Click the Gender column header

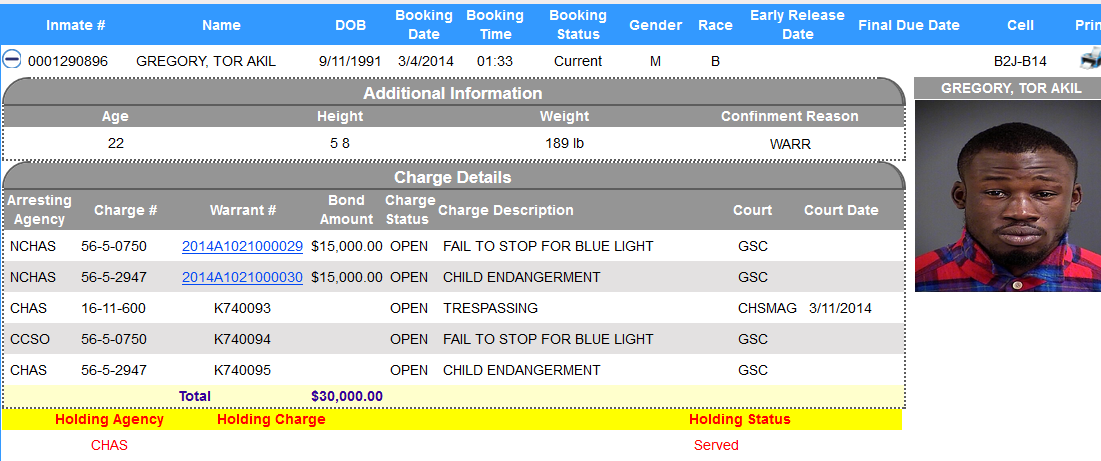[655, 25]
